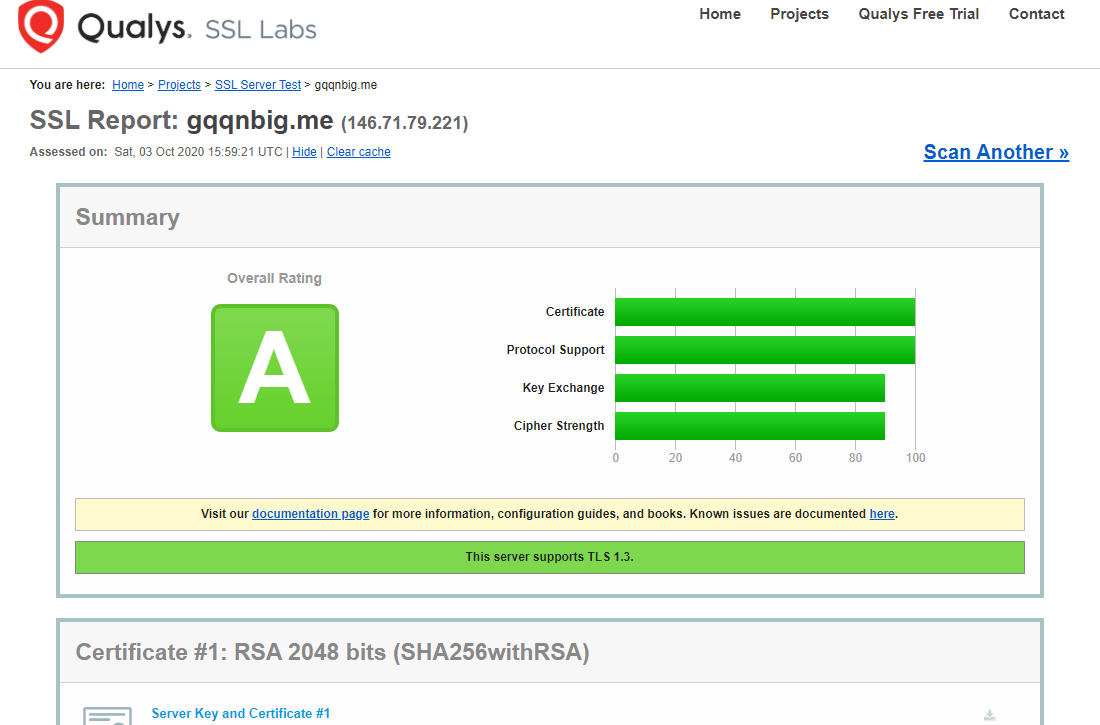Screen dimensions: 1100x725
Task: Open the documentation page link
Action: 310,513
